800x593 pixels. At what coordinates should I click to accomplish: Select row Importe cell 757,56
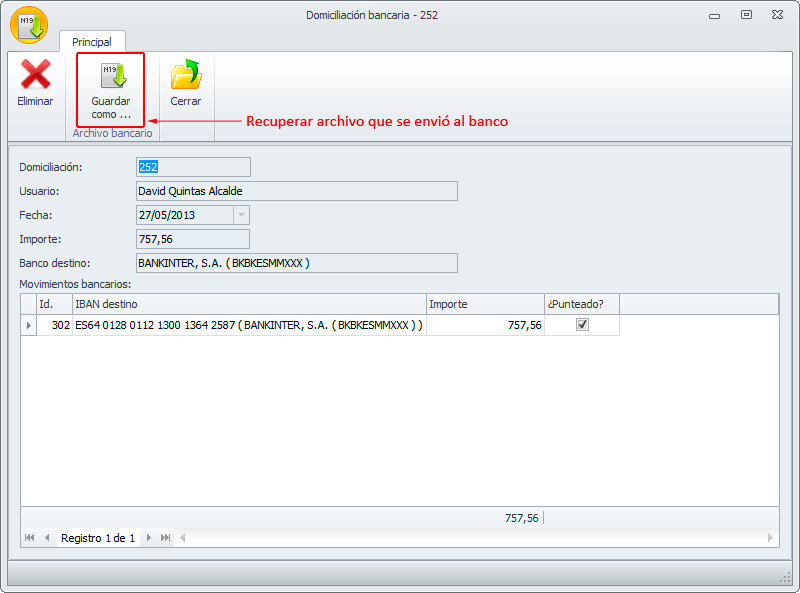click(485, 325)
